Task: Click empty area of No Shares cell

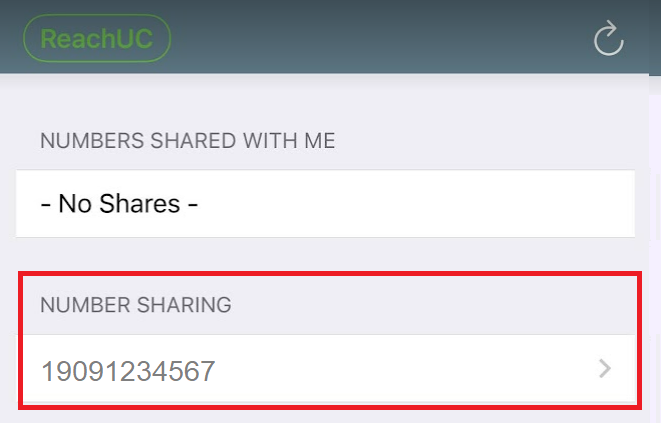Action: click(x=417, y=204)
